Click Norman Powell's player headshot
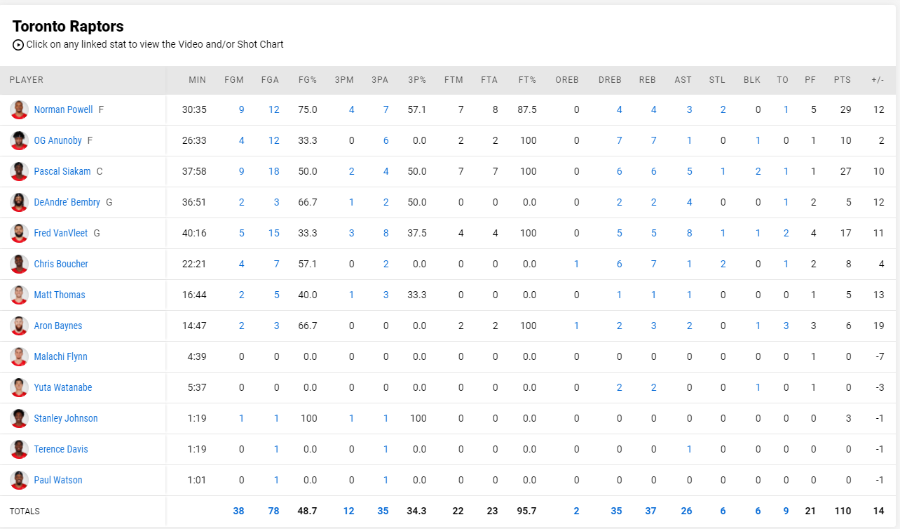 (x=19, y=110)
